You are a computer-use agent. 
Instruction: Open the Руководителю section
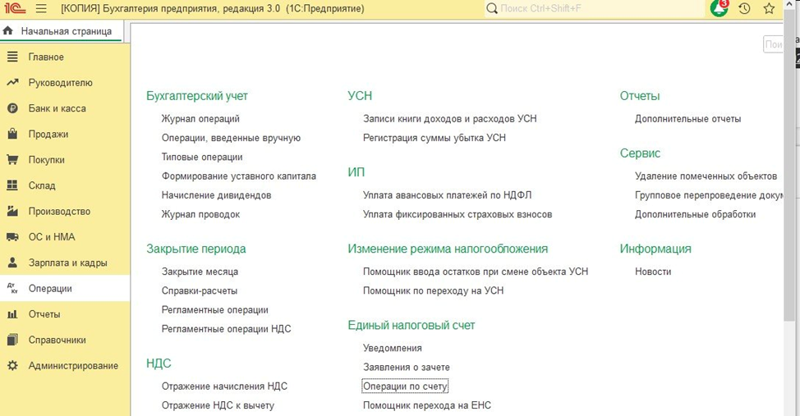pyautogui.click(x=65, y=82)
